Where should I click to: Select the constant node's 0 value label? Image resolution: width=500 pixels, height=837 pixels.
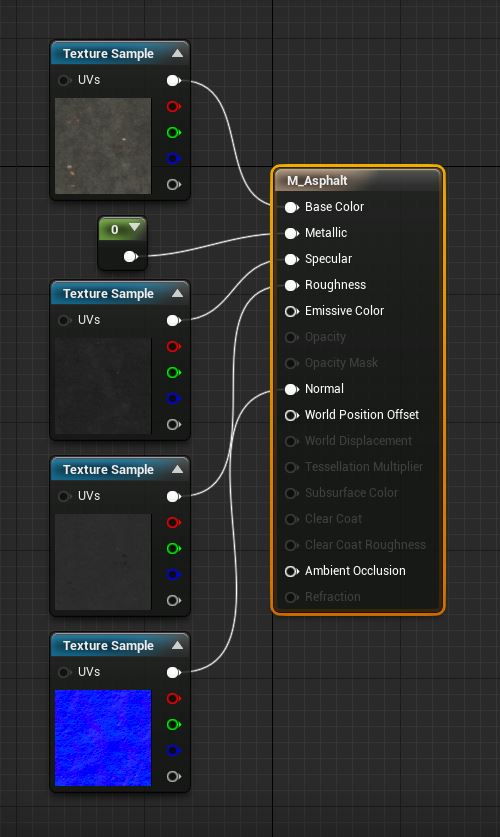point(114,230)
